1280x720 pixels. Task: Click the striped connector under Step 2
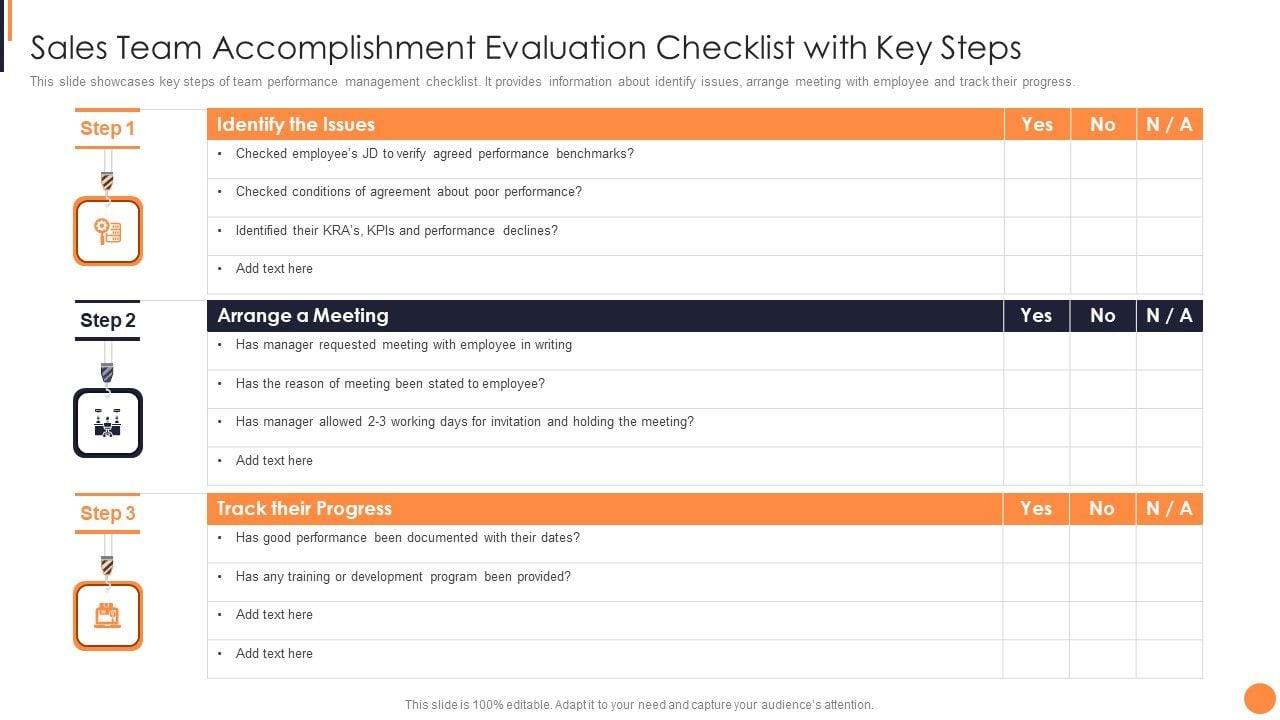point(107,373)
